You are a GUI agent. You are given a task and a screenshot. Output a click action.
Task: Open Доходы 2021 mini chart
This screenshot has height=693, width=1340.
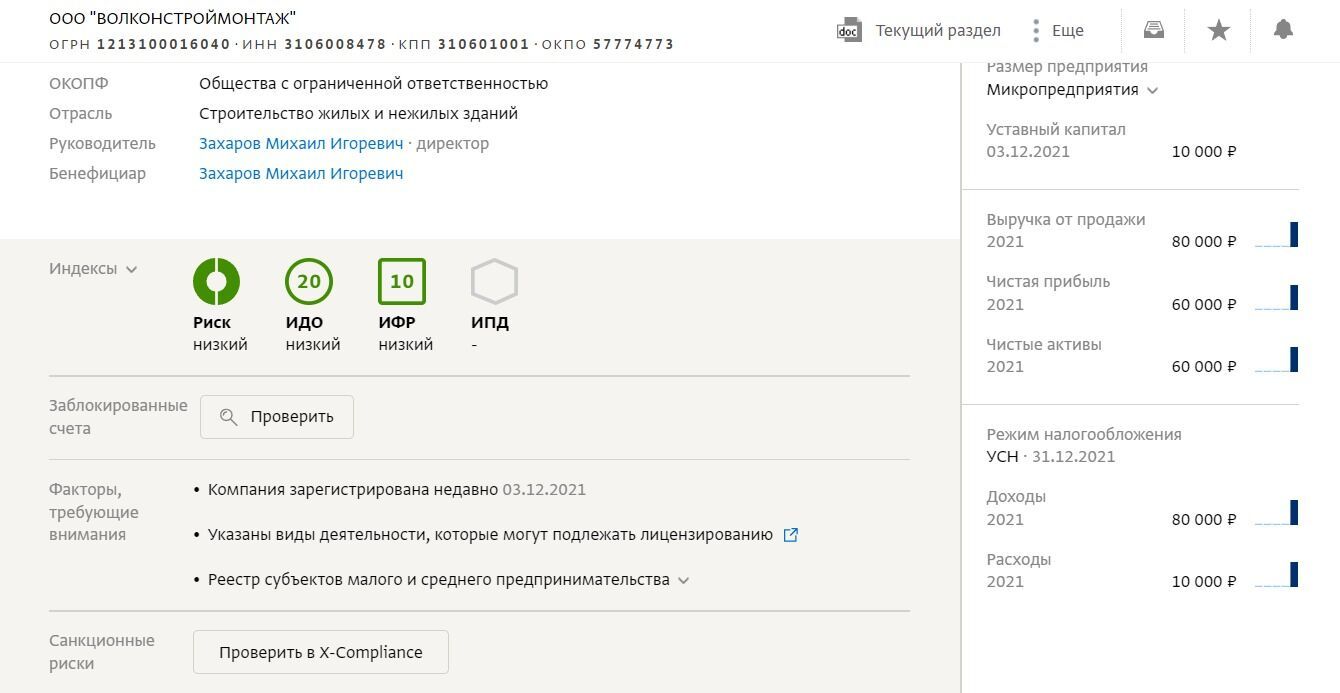point(1276,512)
